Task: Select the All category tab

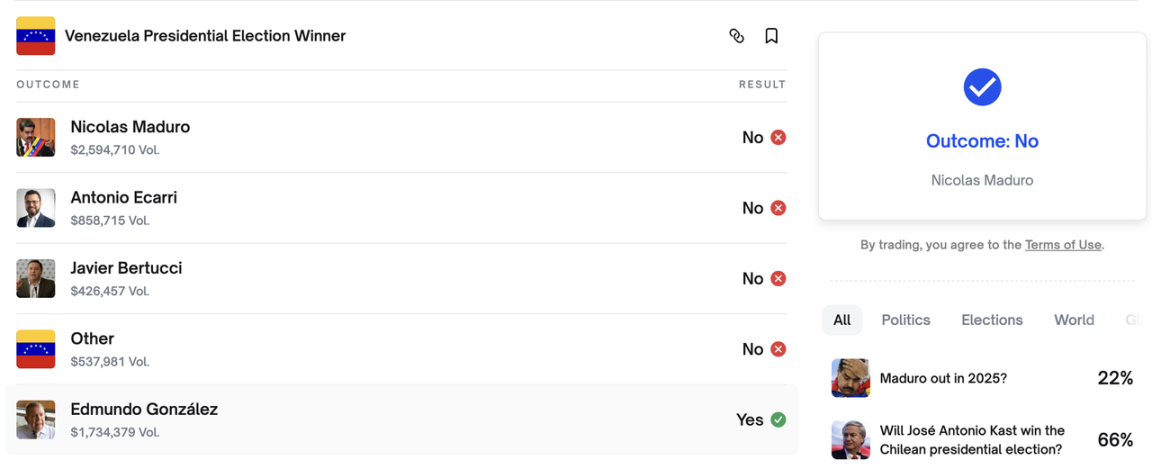Action: (842, 320)
